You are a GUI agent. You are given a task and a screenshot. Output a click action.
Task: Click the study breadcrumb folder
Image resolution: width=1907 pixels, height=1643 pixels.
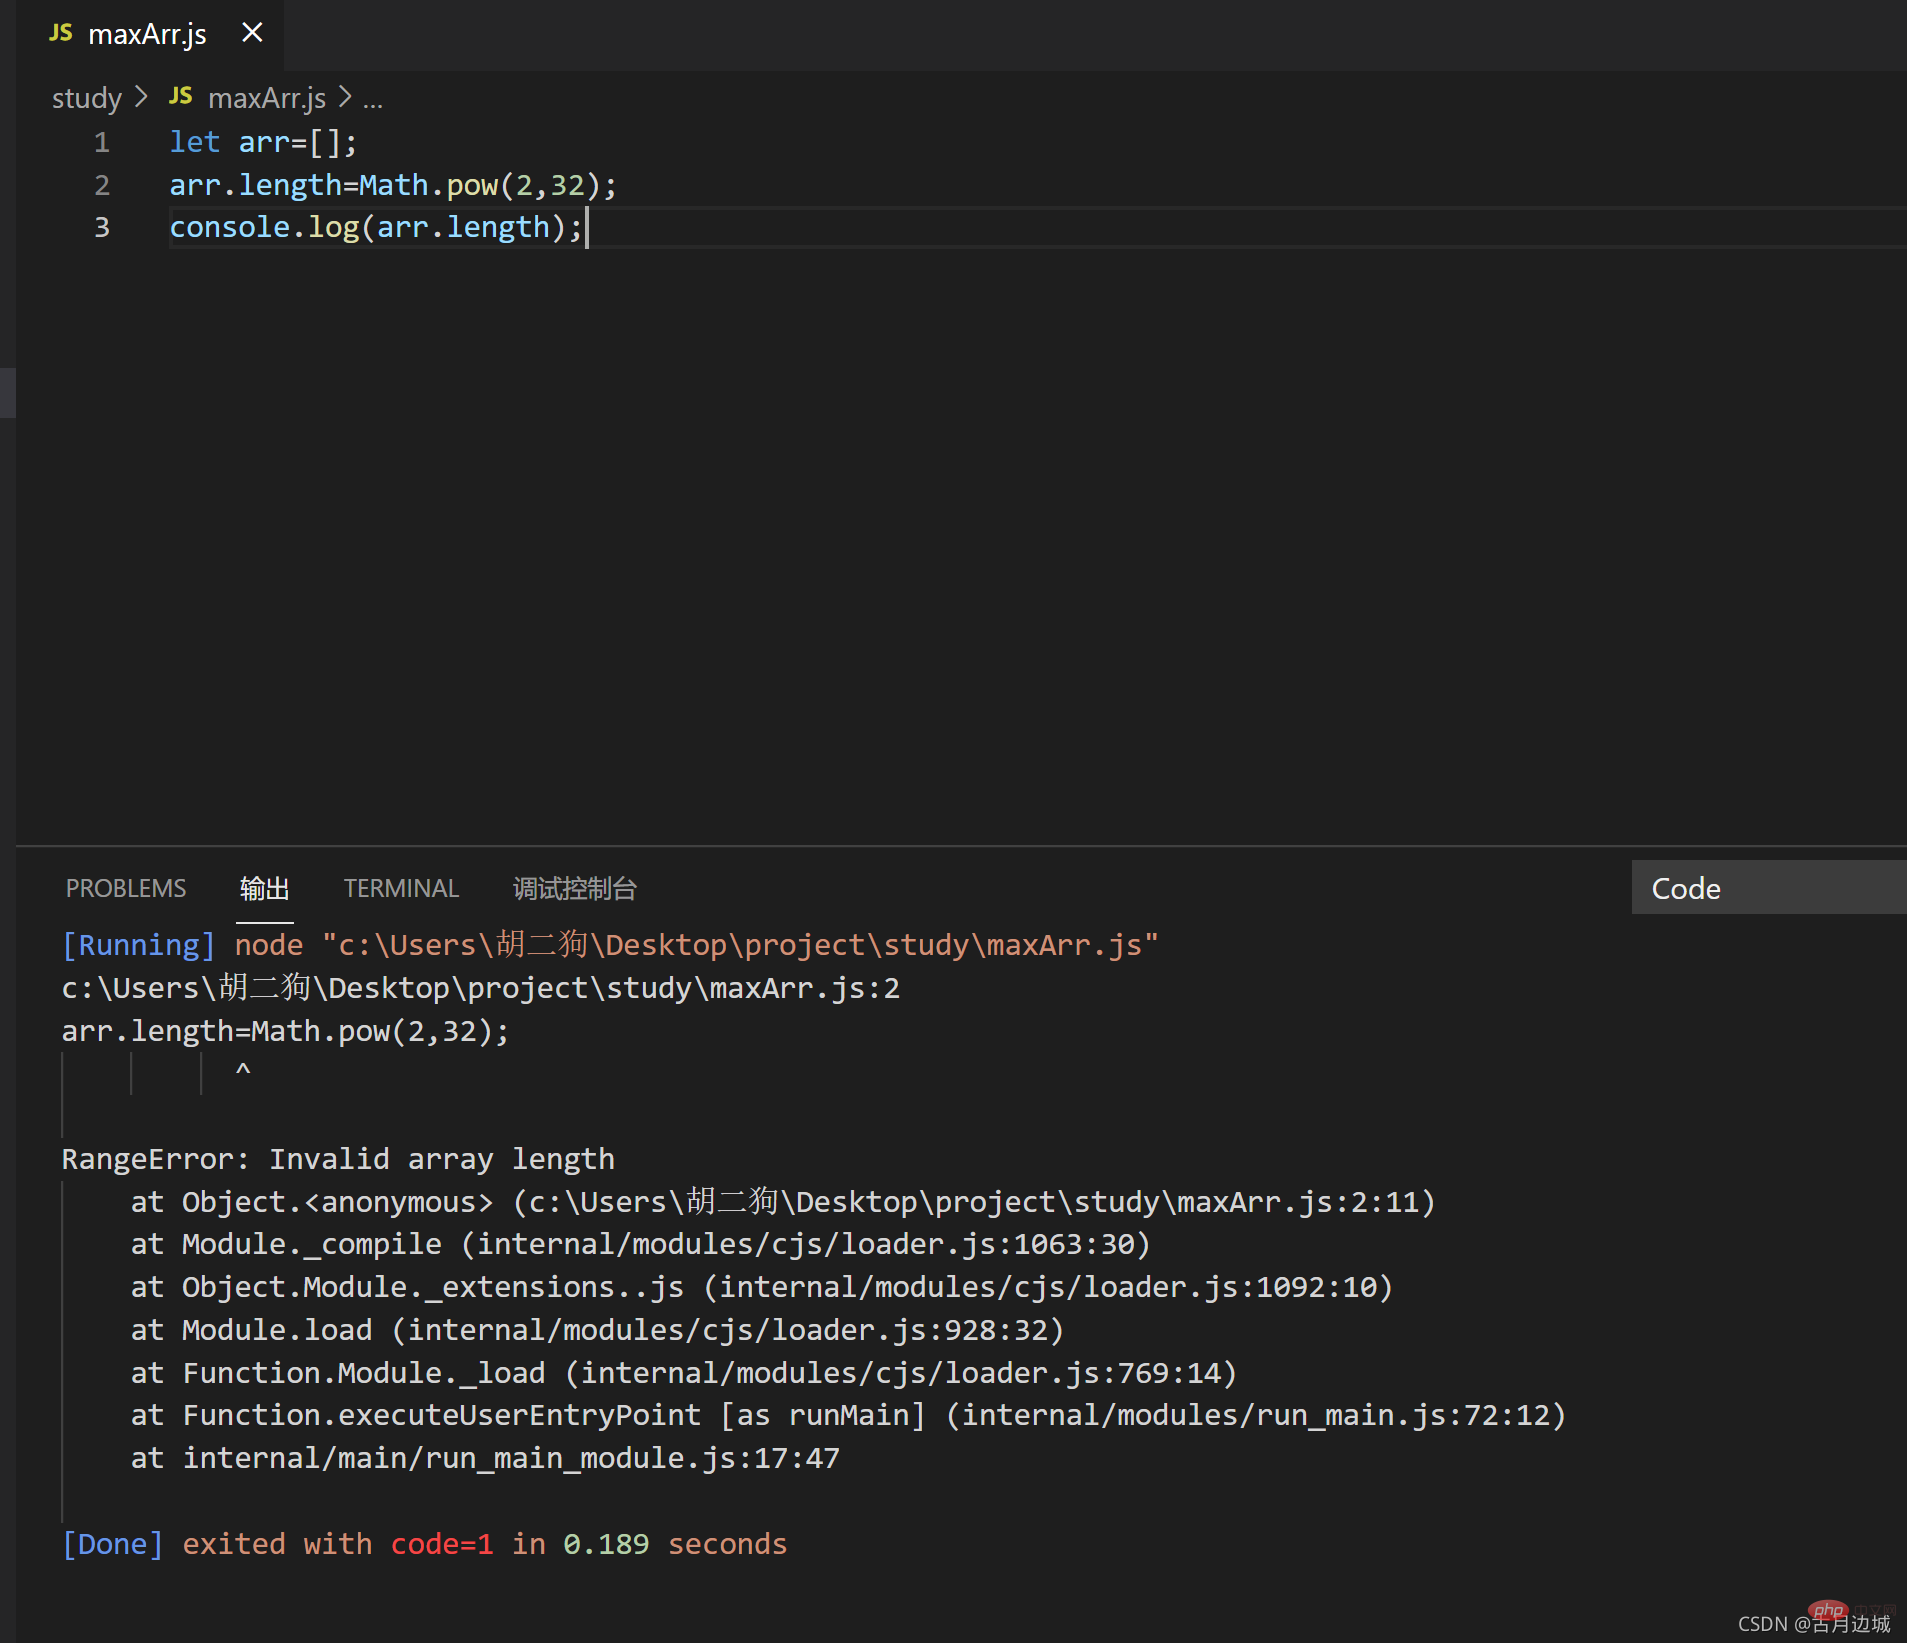87,98
